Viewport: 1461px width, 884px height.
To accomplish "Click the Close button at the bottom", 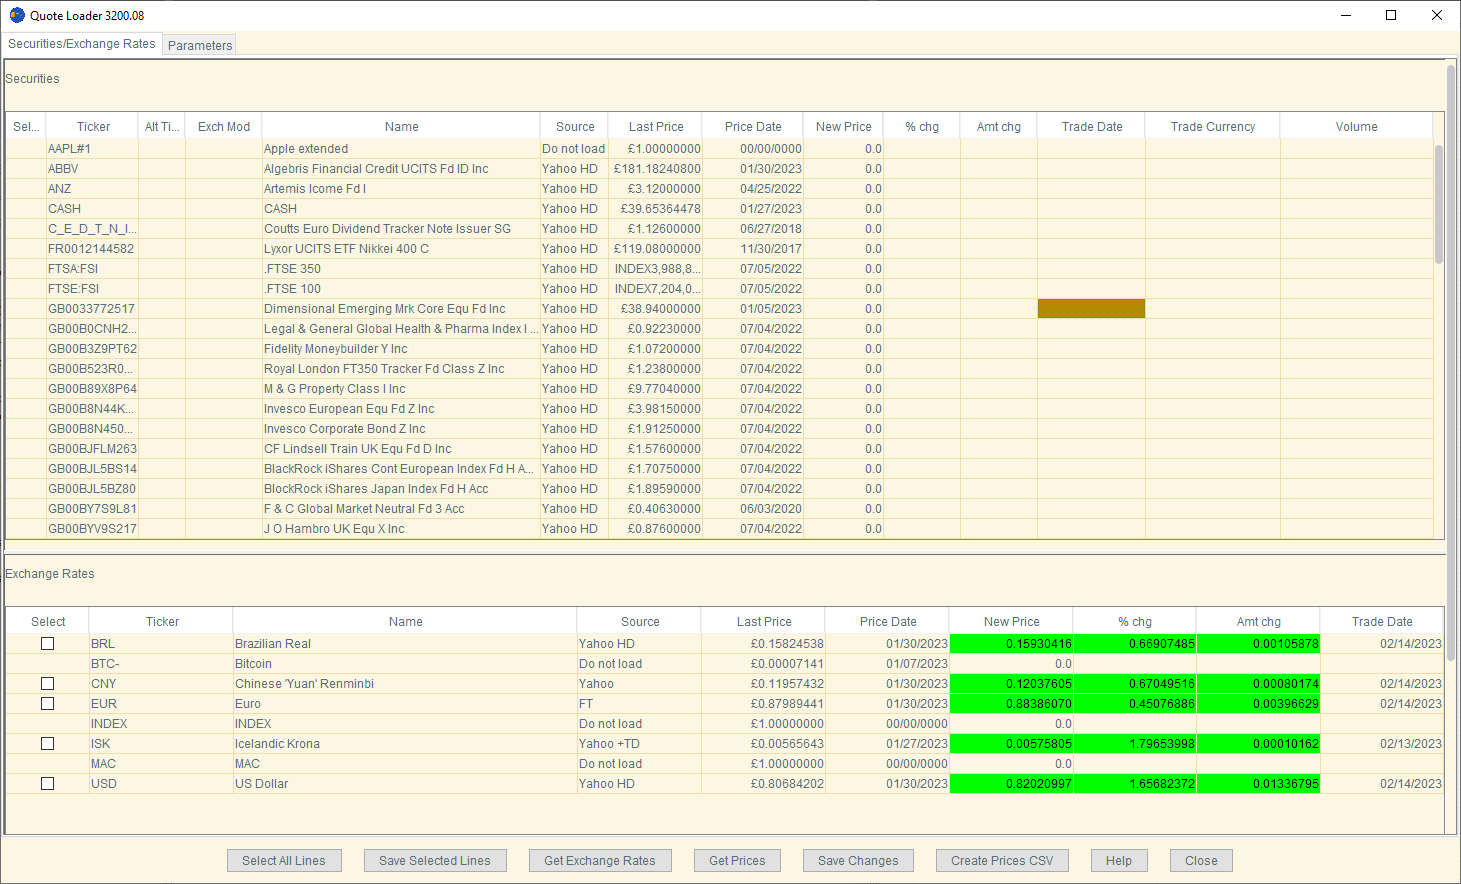I will coord(1202,861).
